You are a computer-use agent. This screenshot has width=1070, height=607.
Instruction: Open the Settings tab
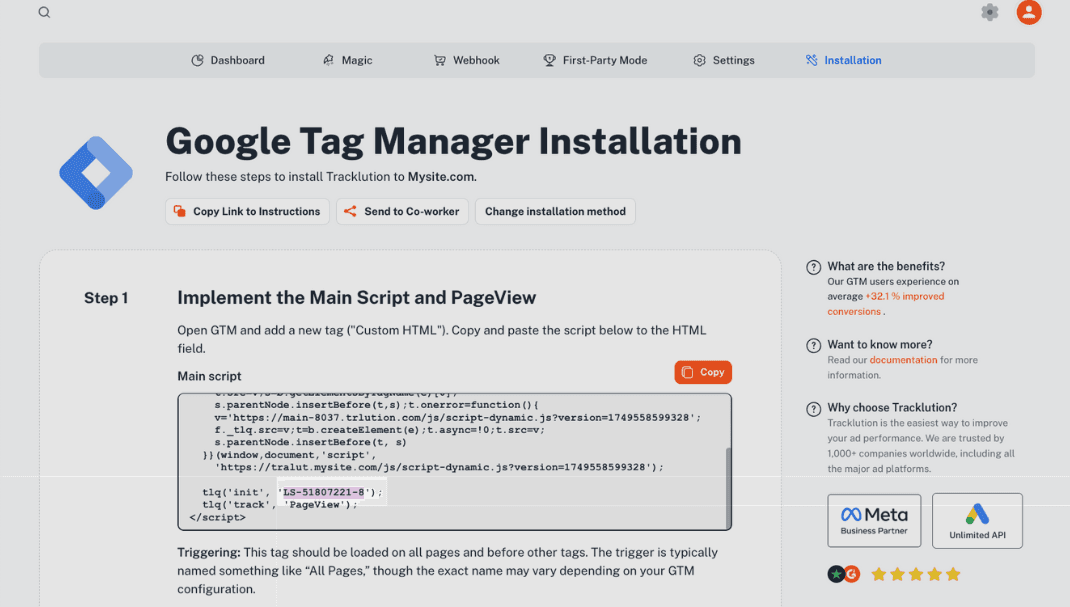coord(724,60)
